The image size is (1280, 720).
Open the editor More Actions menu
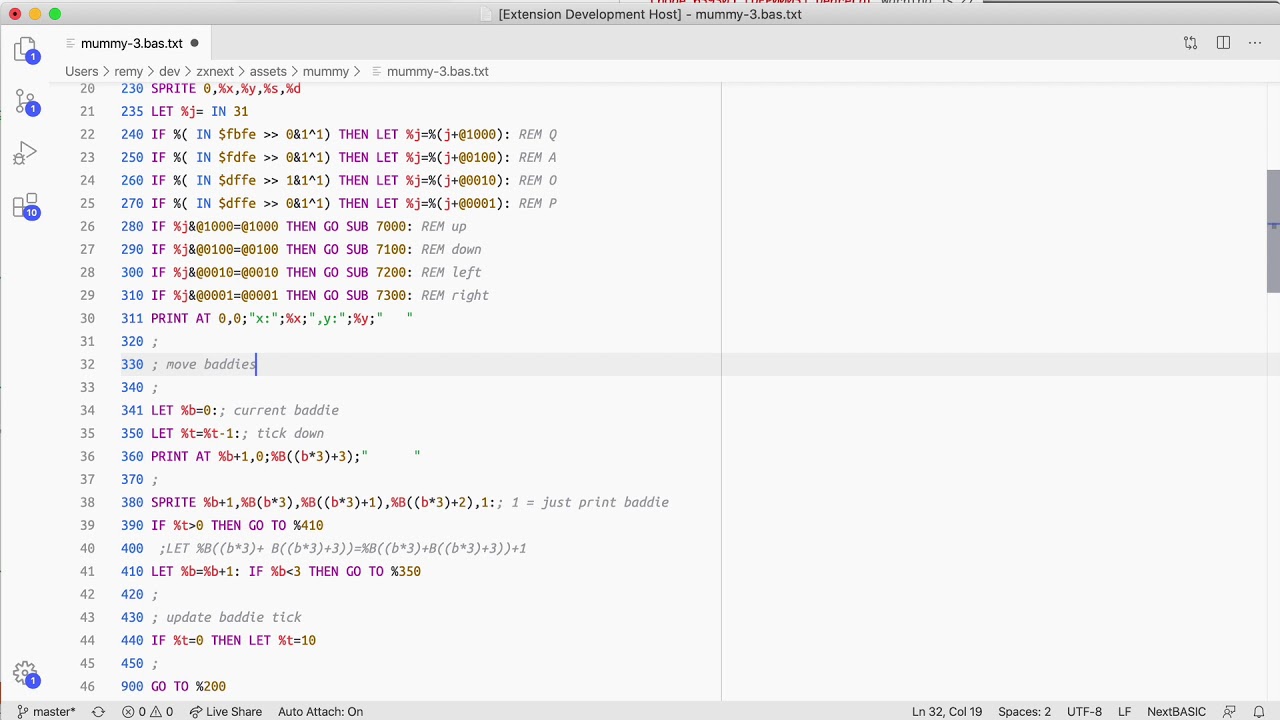point(1255,43)
